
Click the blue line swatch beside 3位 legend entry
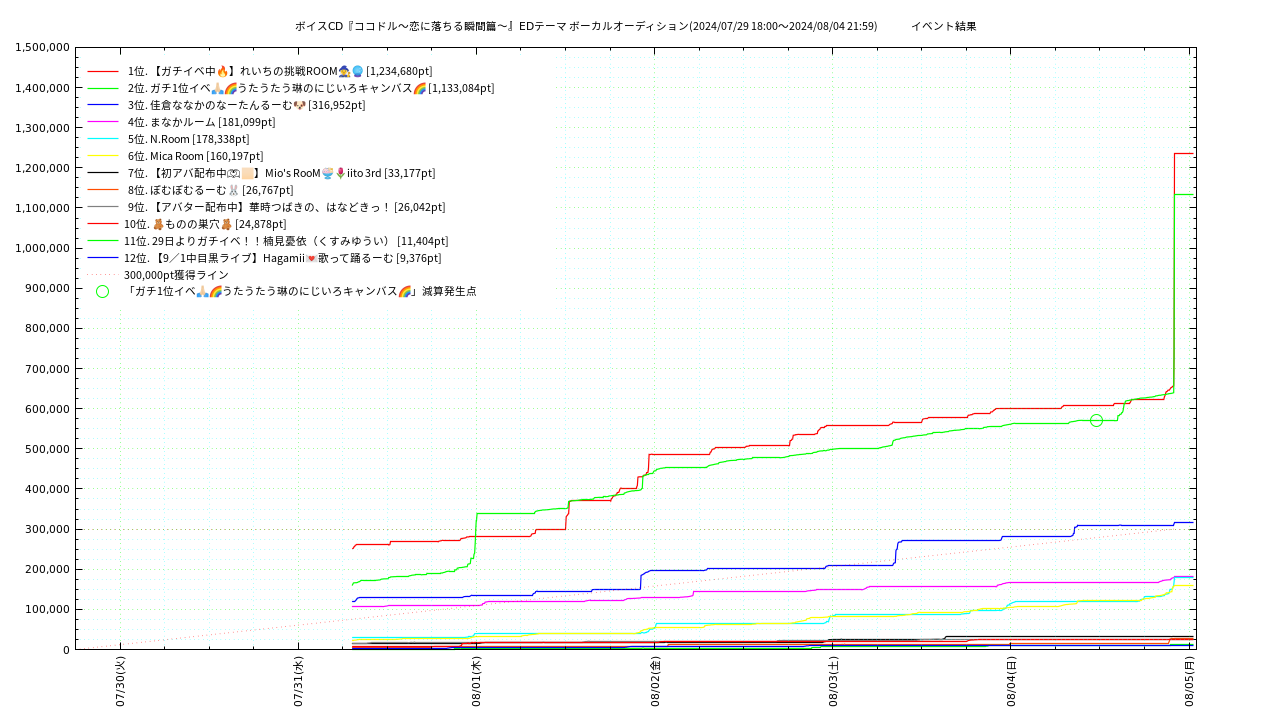tap(103, 105)
